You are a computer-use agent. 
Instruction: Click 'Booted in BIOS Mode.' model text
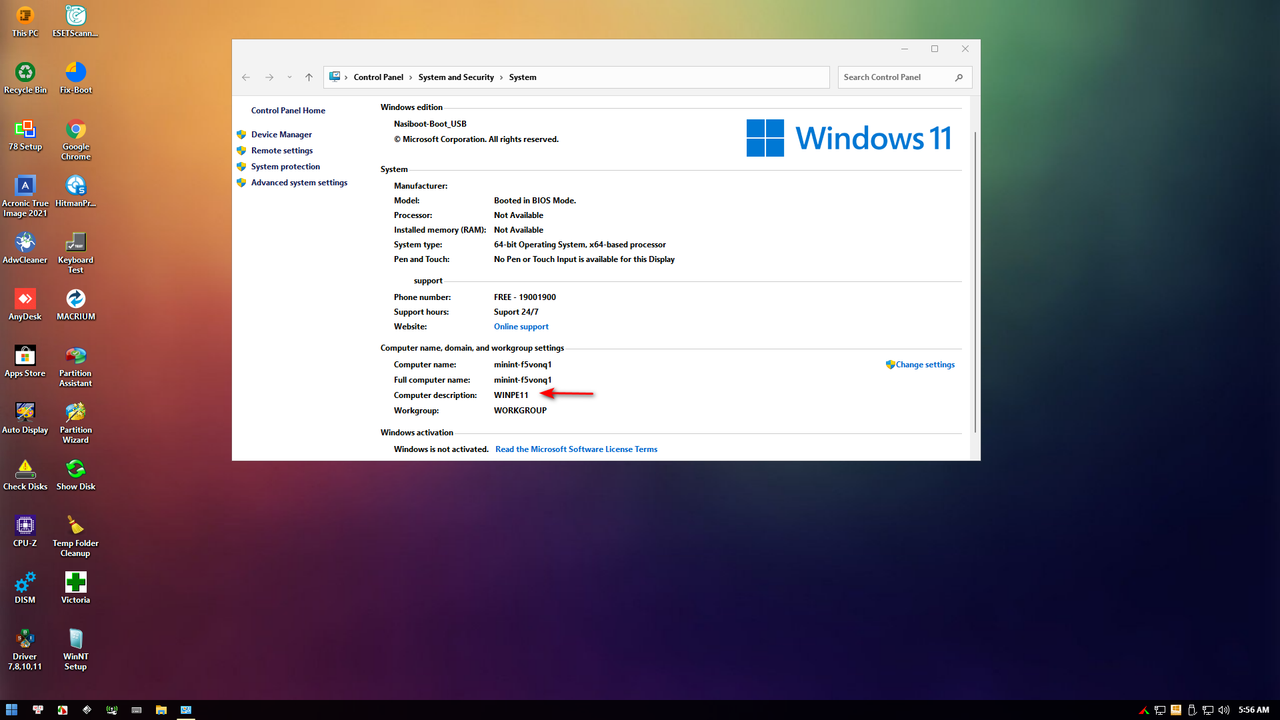pyautogui.click(x=535, y=200)
